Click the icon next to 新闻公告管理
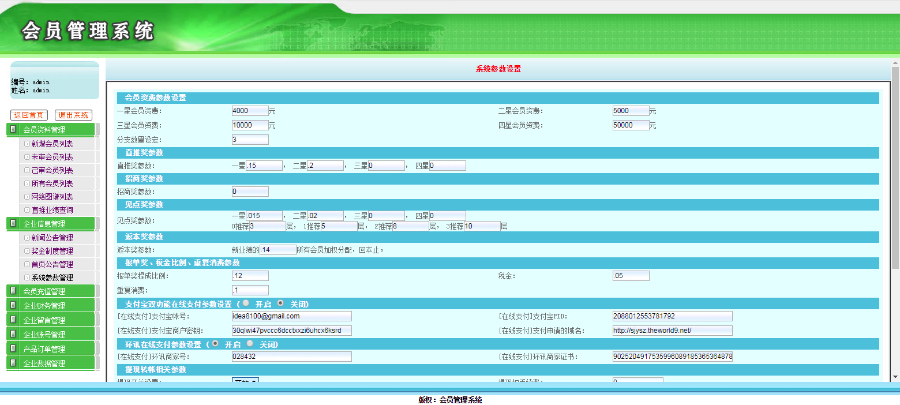Image resolution: width=900 pixels, height=405 pixels. [26, 238]
